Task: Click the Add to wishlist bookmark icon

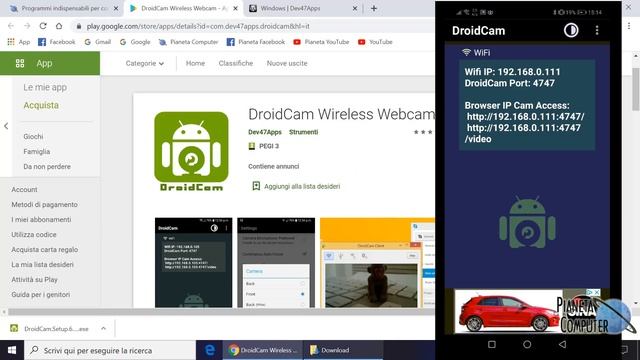Action: (256, 186)
